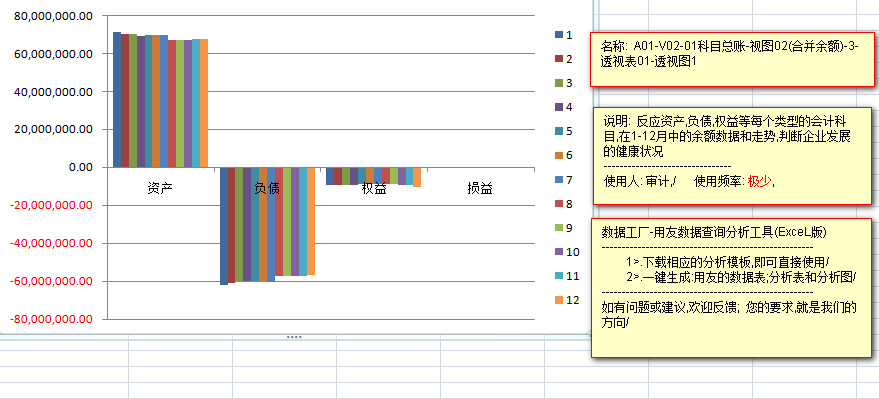879x399 pixels.
Task: Click legend entry 4
Action: 563,107
